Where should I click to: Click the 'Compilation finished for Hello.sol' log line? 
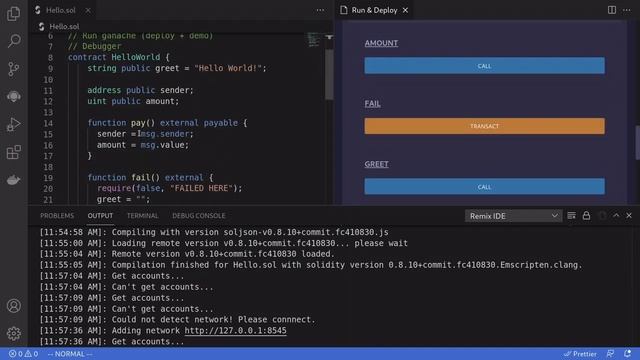[x=311, y=265]
